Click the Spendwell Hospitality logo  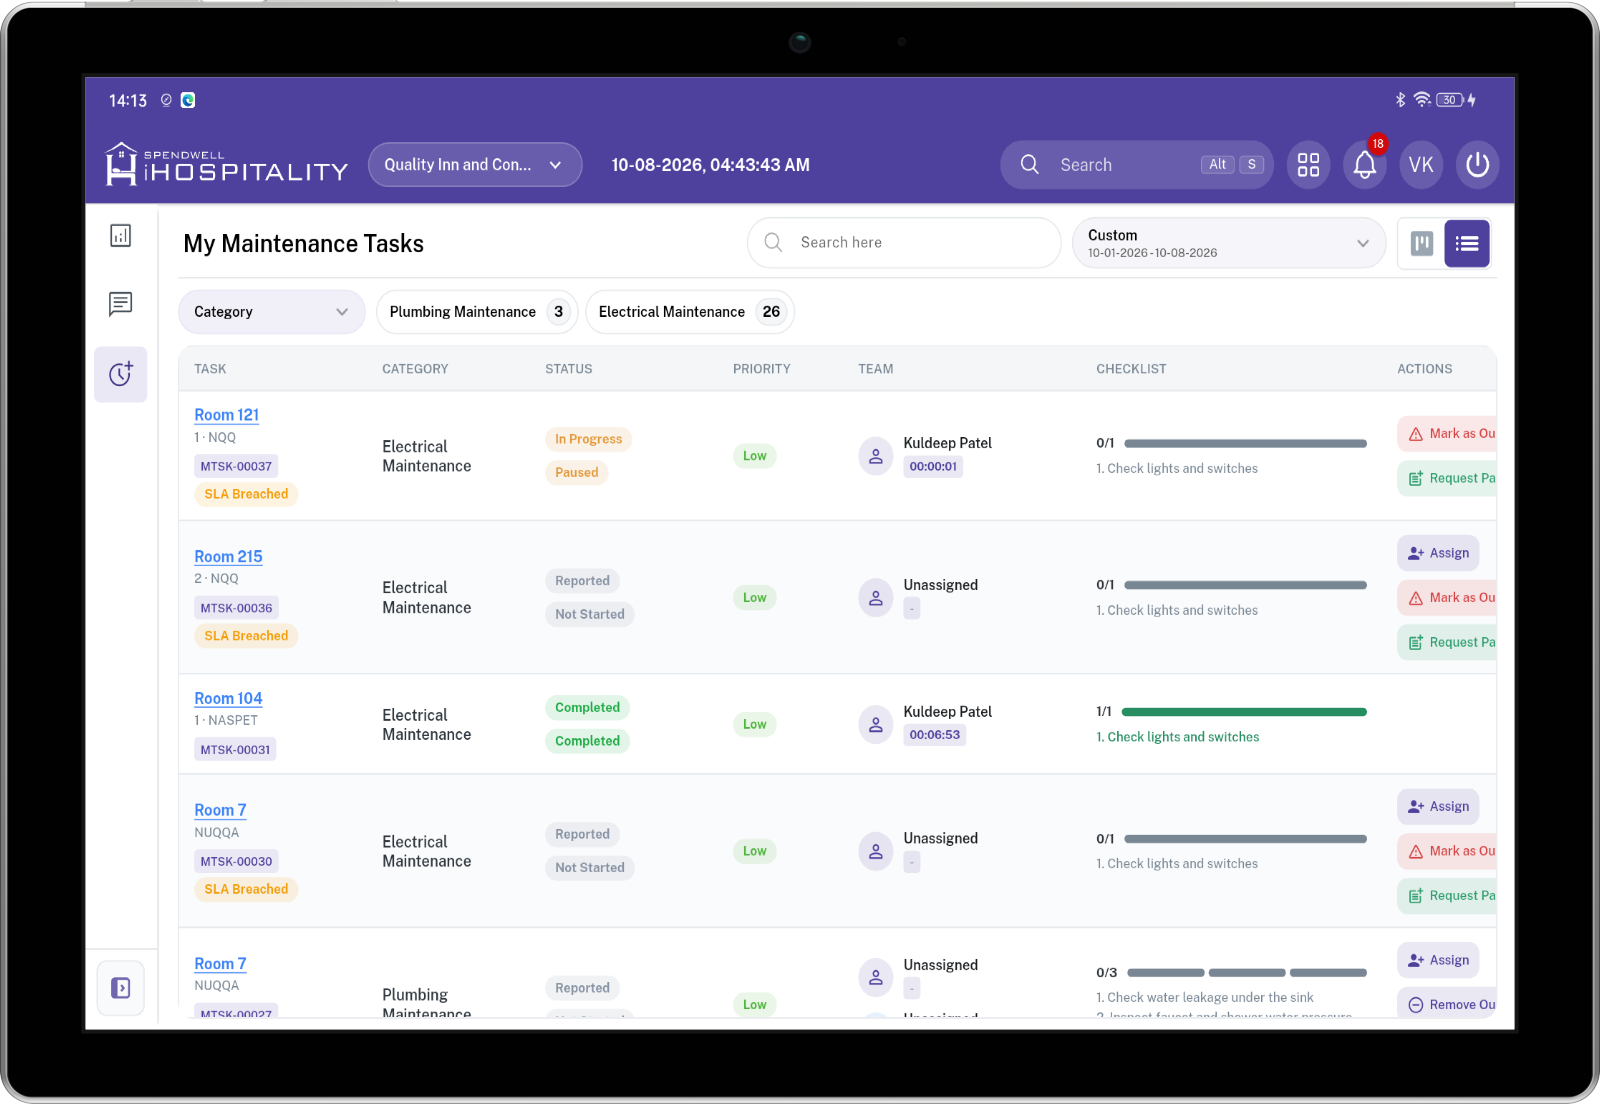[227, 165]
